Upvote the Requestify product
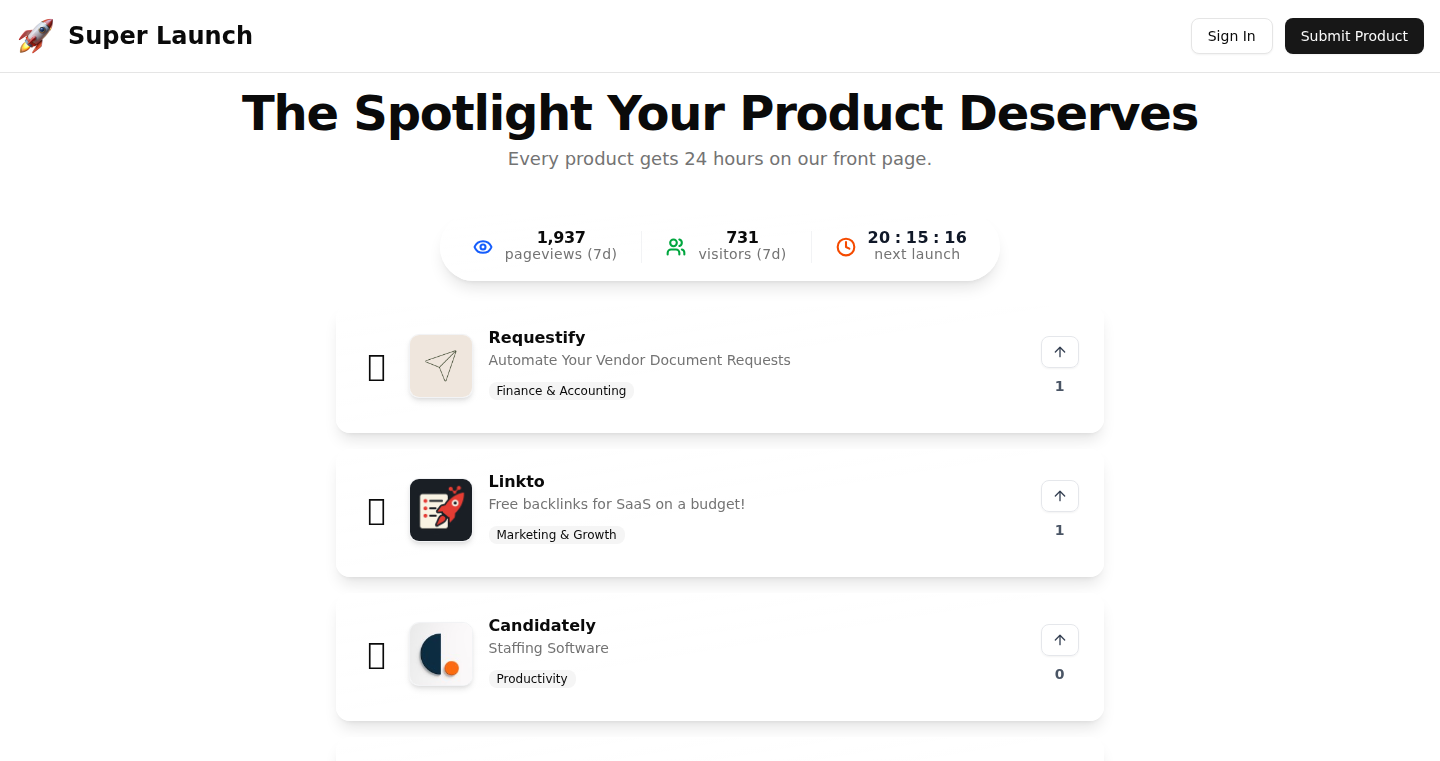The height and width of the screenshot is (761, 1440). pyautogui.click(x=1060, y=352)
